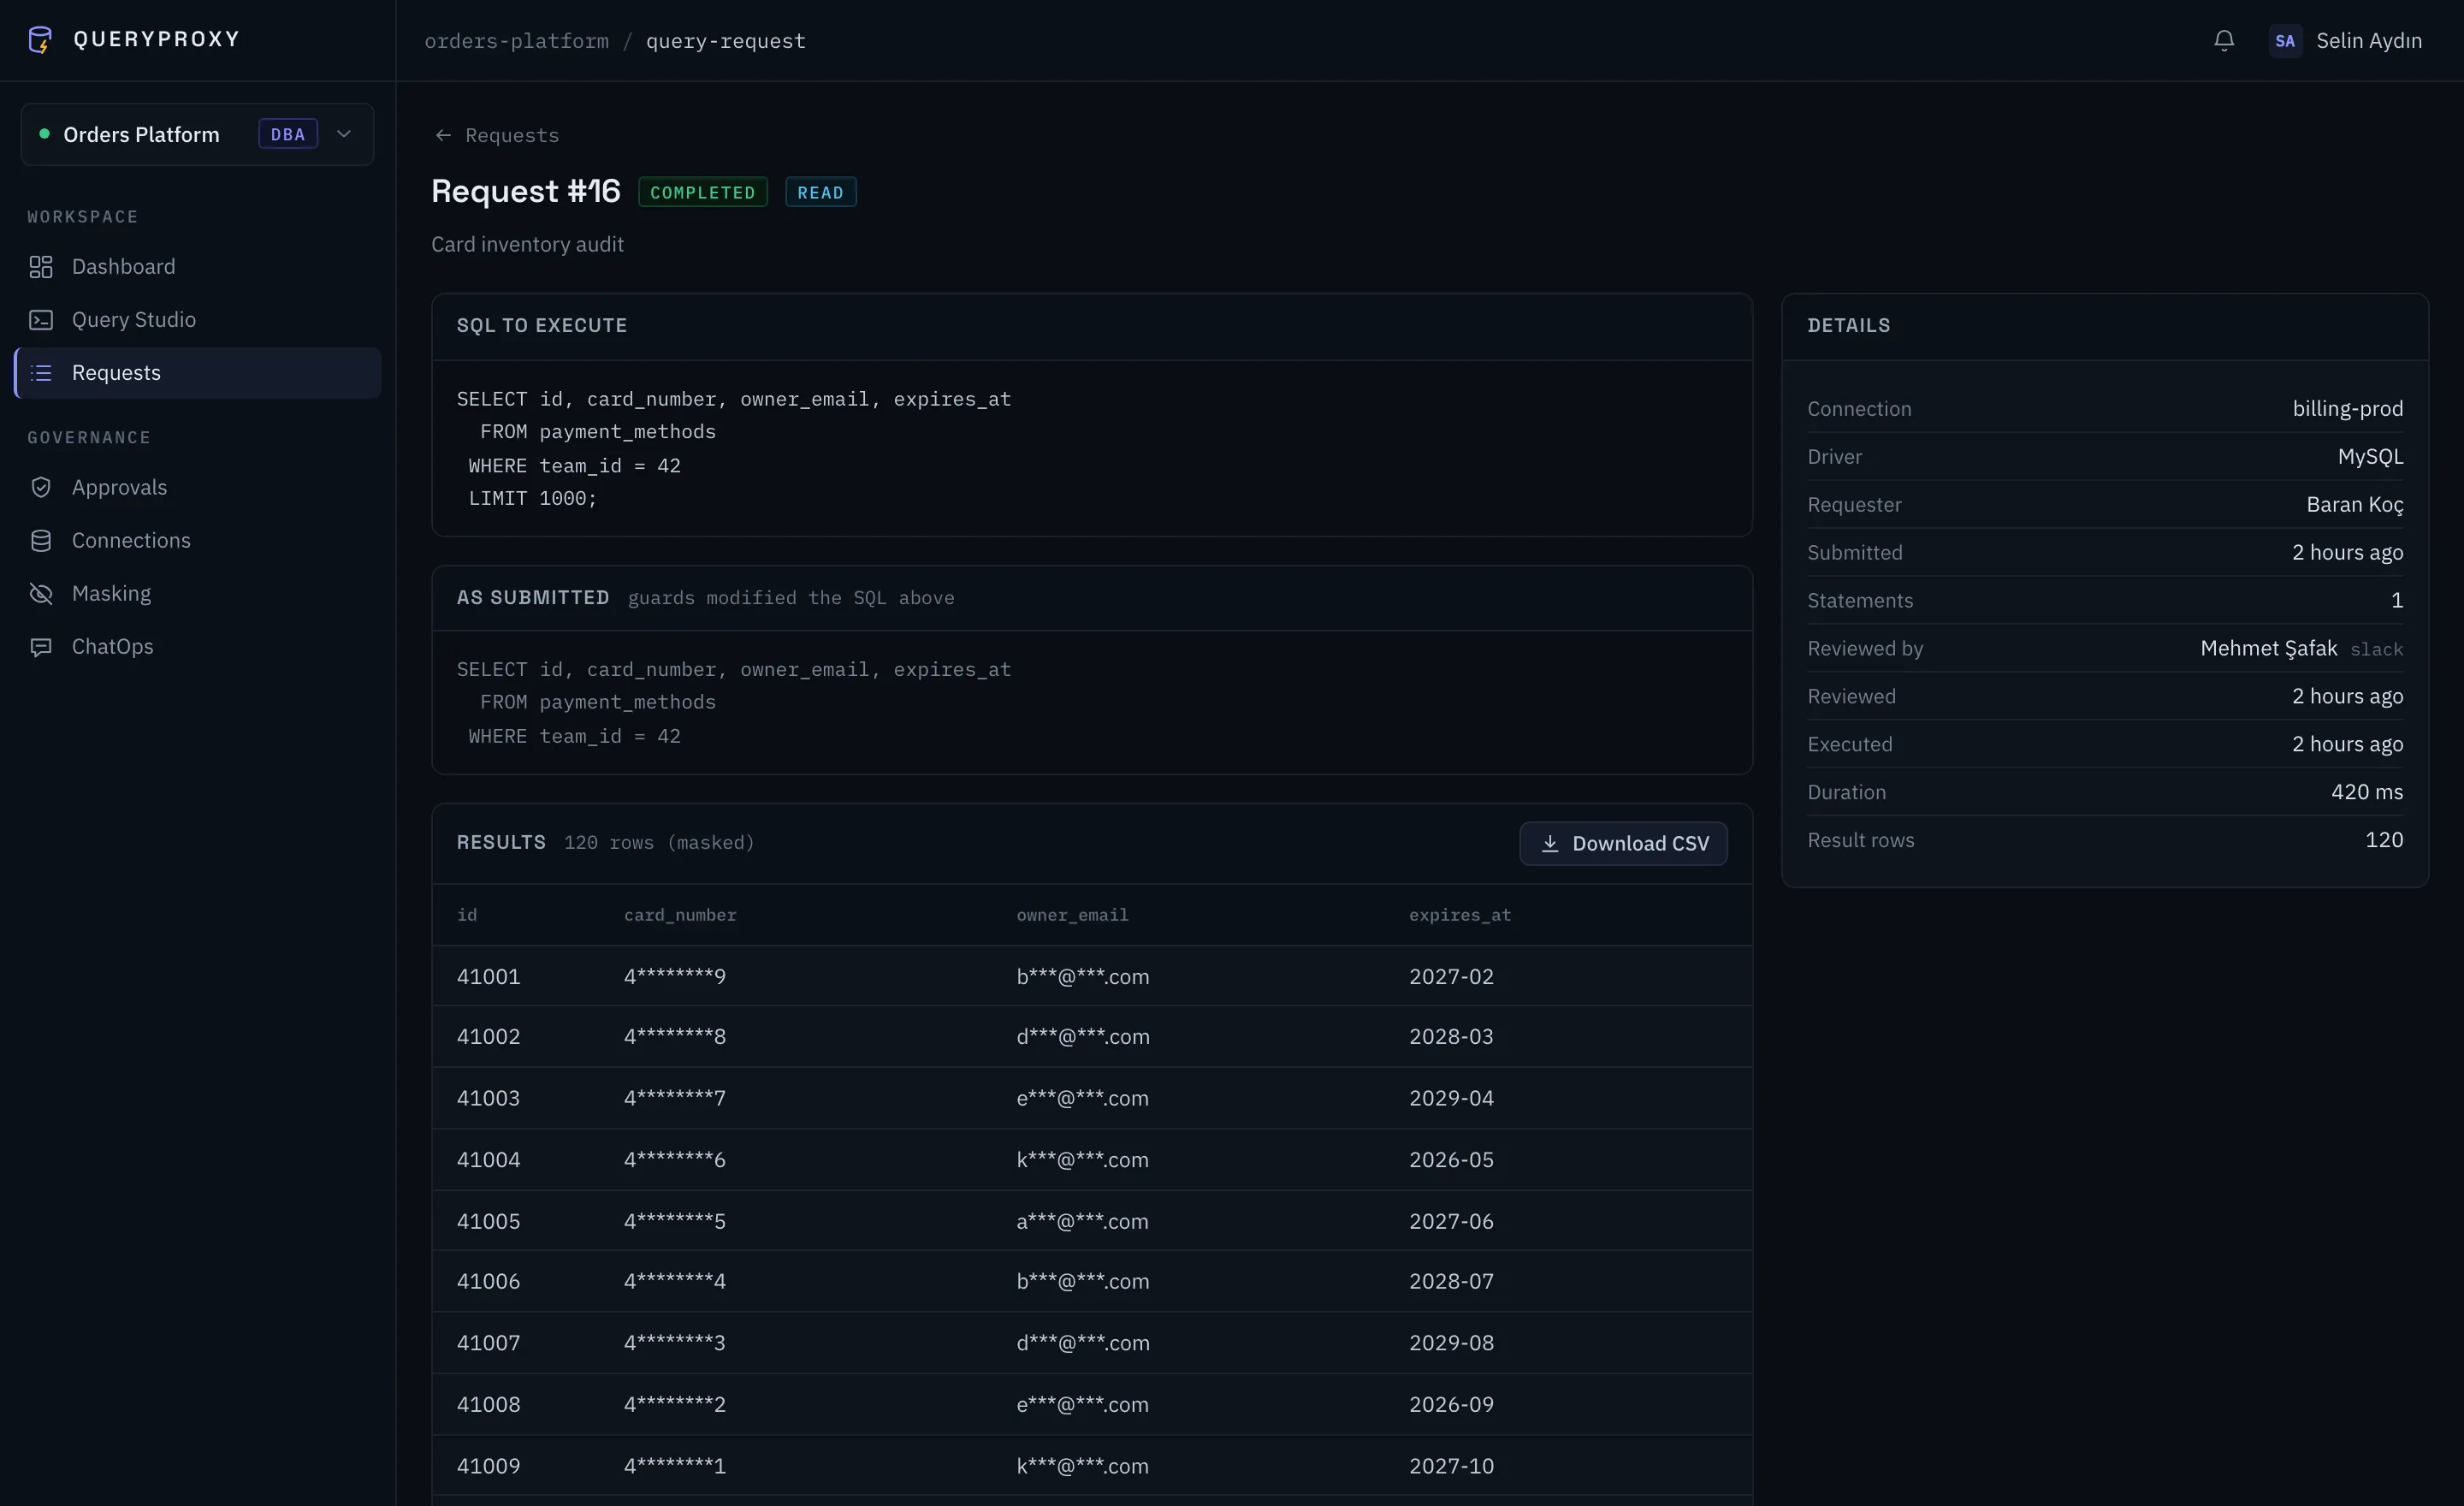This screenshot has width=2464, height=1506.
Task: Select Approvals in Governance
Action: [x=197, y=487]
